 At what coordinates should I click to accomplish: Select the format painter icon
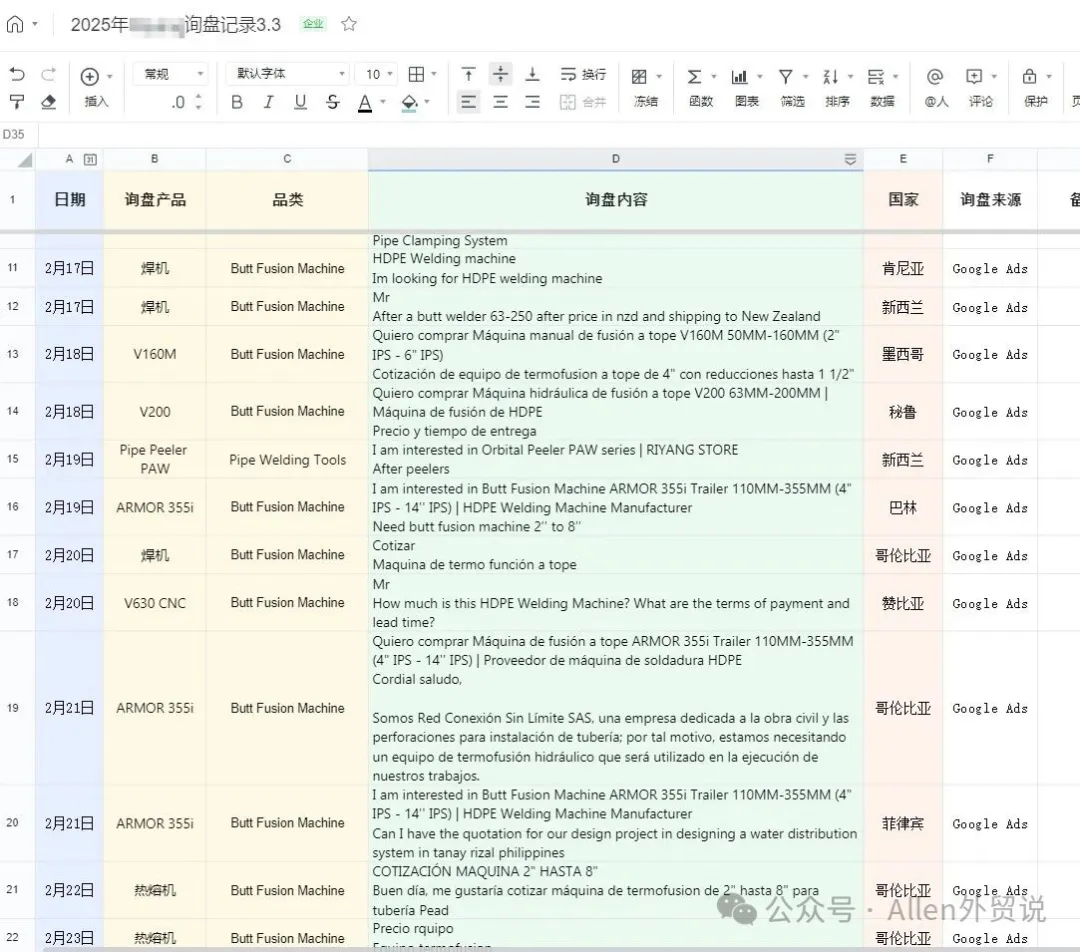17,102
